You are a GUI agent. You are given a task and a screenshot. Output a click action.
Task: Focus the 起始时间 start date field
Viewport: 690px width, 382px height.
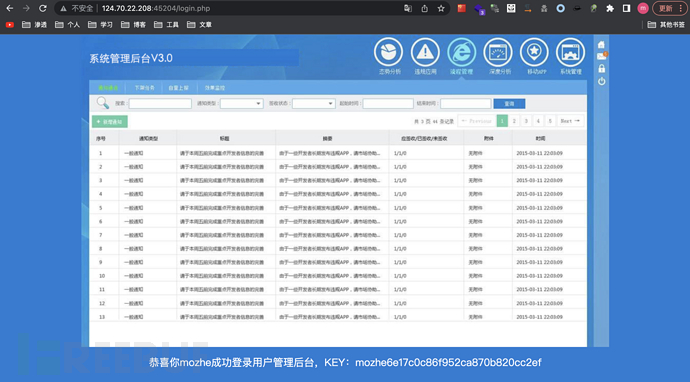click(x=388, y=103)
